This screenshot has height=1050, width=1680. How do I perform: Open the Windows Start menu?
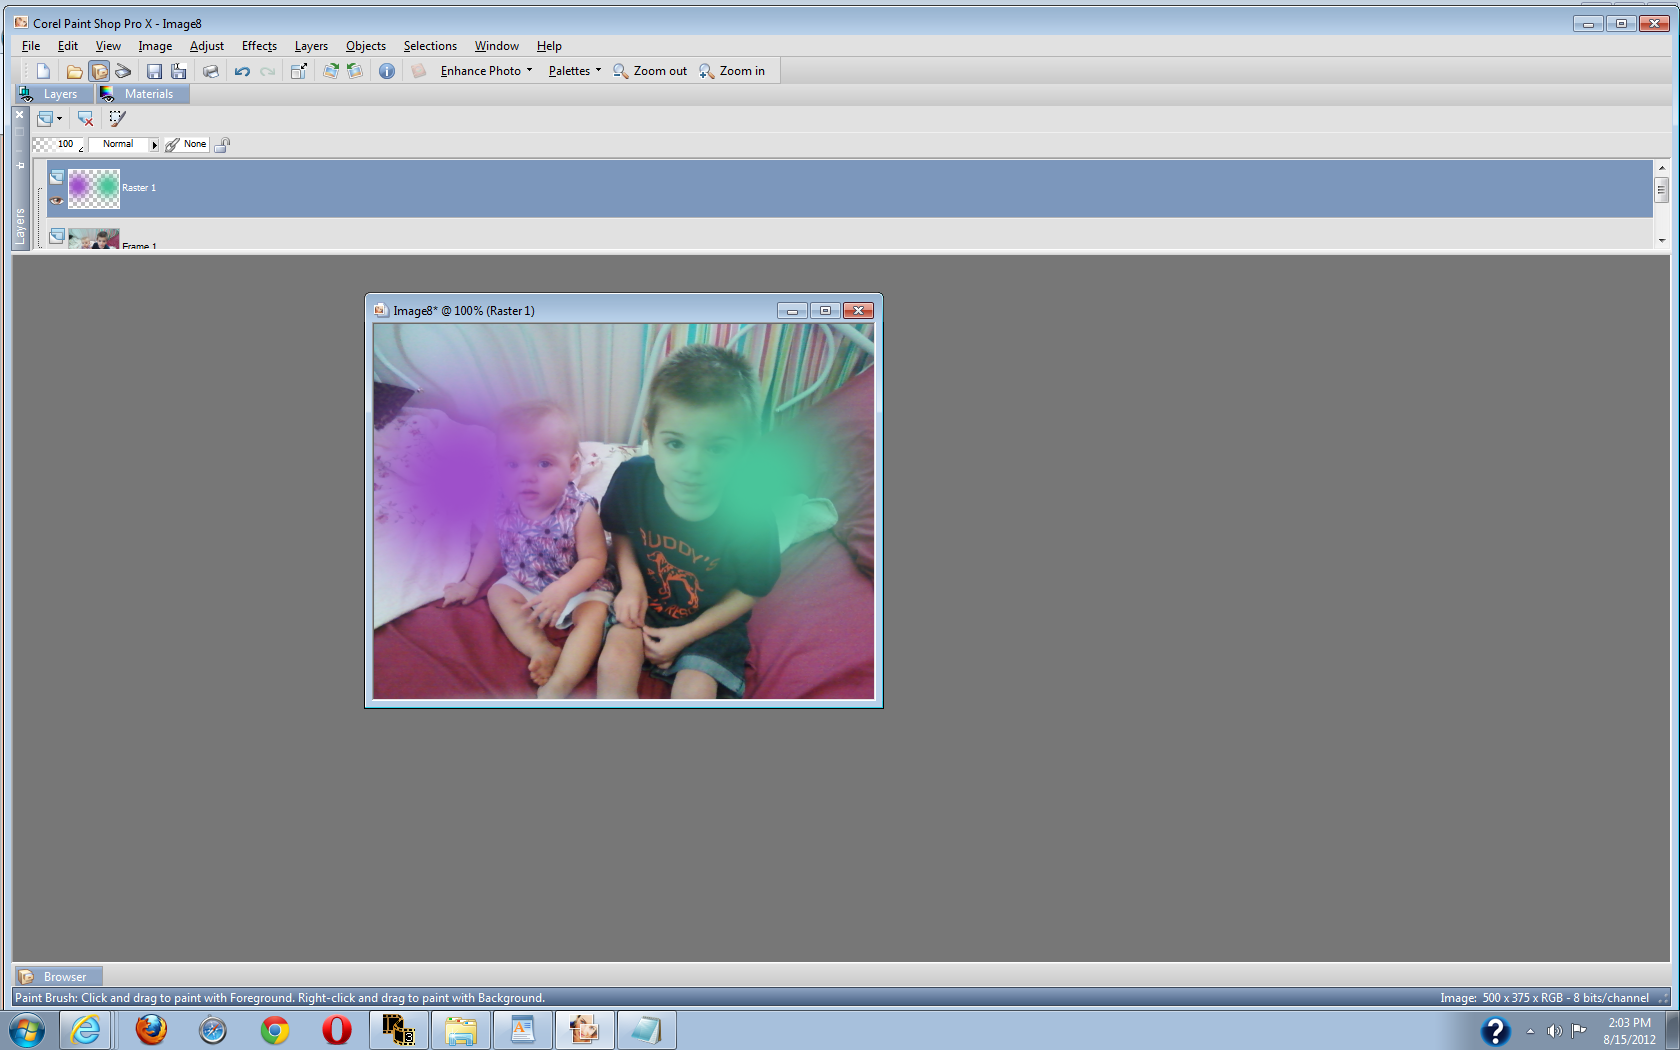coord(27,1030)
